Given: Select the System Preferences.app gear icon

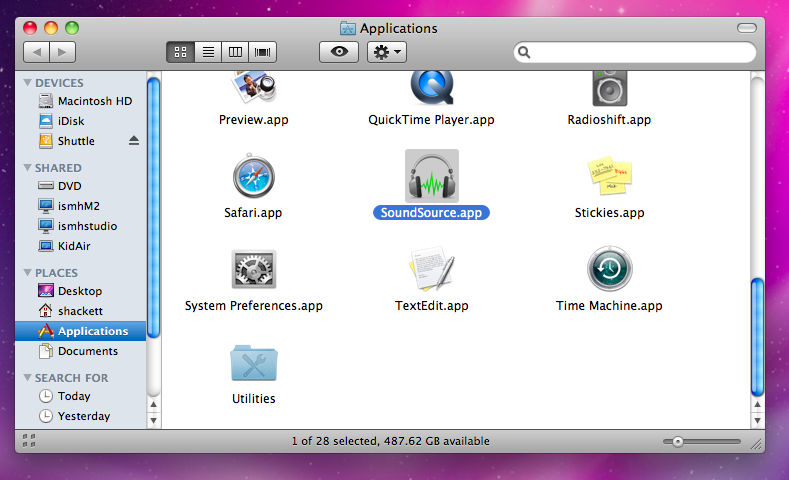Looking at the screenshot, I should [x=254, y=269].
